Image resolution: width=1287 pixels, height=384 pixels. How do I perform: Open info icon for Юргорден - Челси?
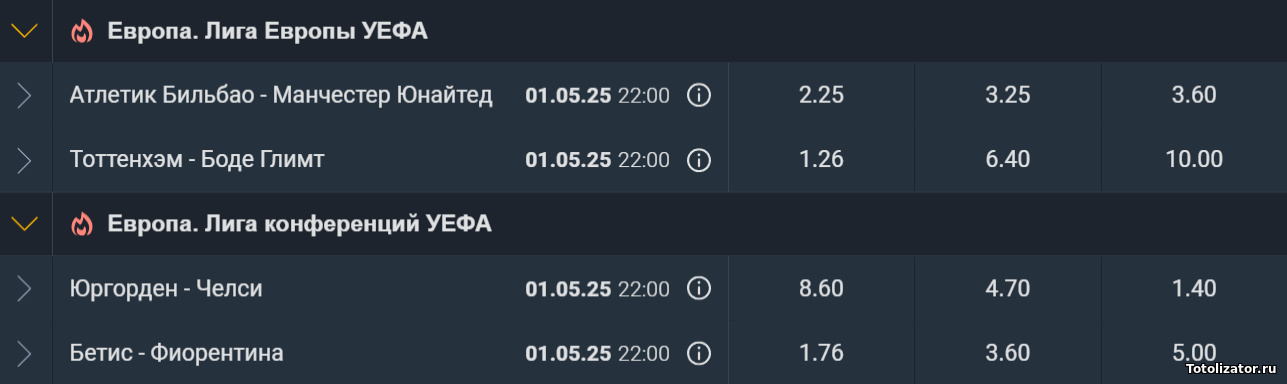(x=699, y=289)
